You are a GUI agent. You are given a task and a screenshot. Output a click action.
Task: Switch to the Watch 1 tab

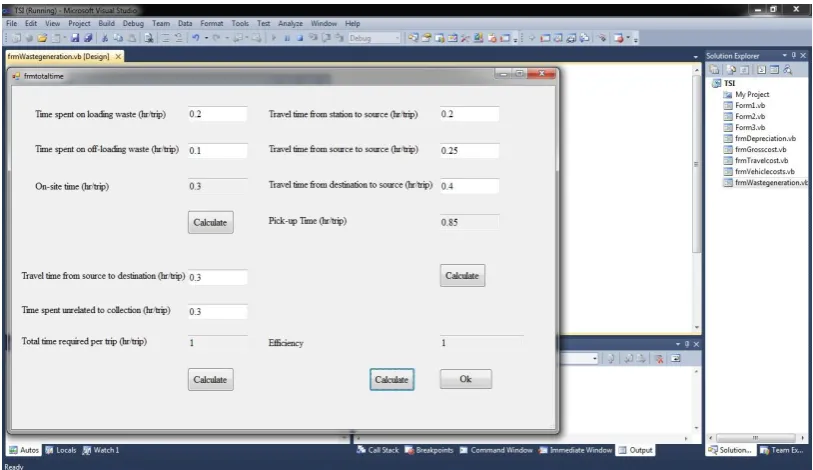[x=101, y=450]
